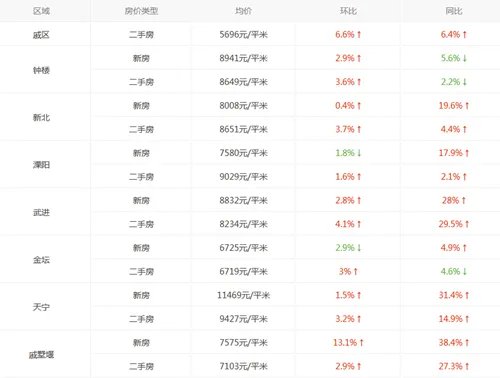This screenshot has width=500, height=378.
Task: Click the price 7580元/平米
Action: [243, 153]
